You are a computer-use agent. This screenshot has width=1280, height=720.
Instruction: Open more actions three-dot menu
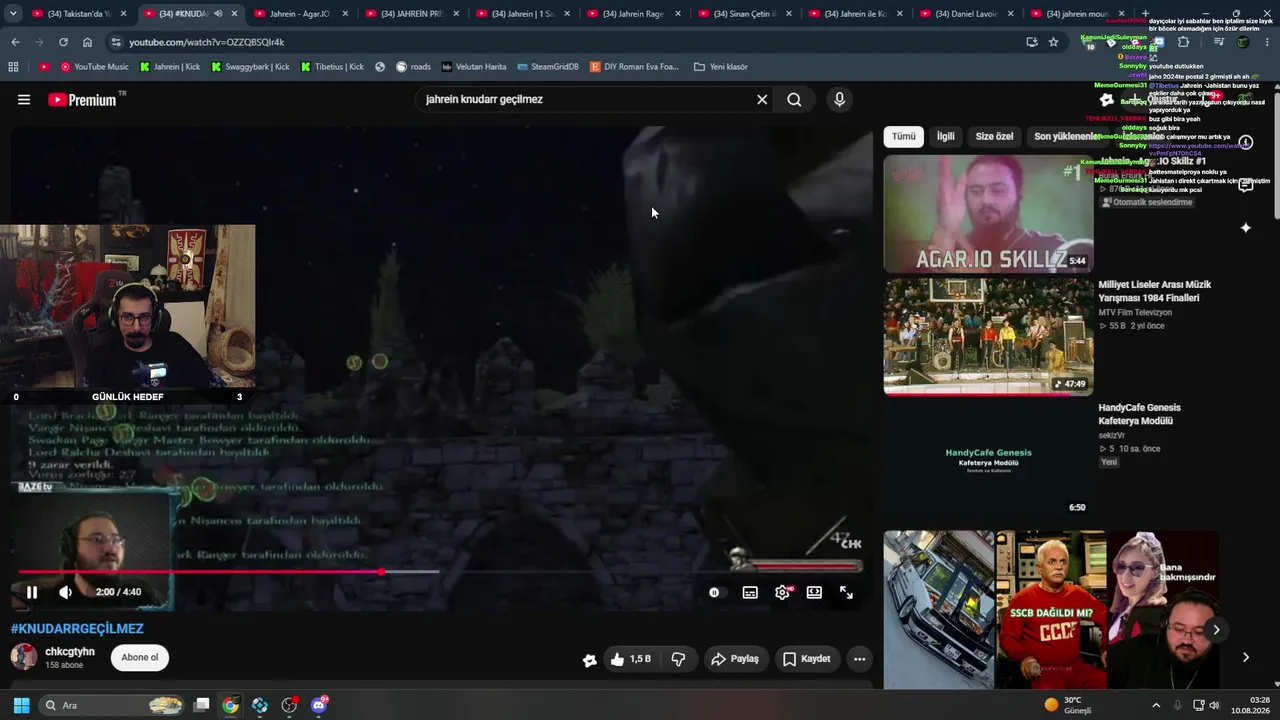pyautogui.click(x=859, y=659)
